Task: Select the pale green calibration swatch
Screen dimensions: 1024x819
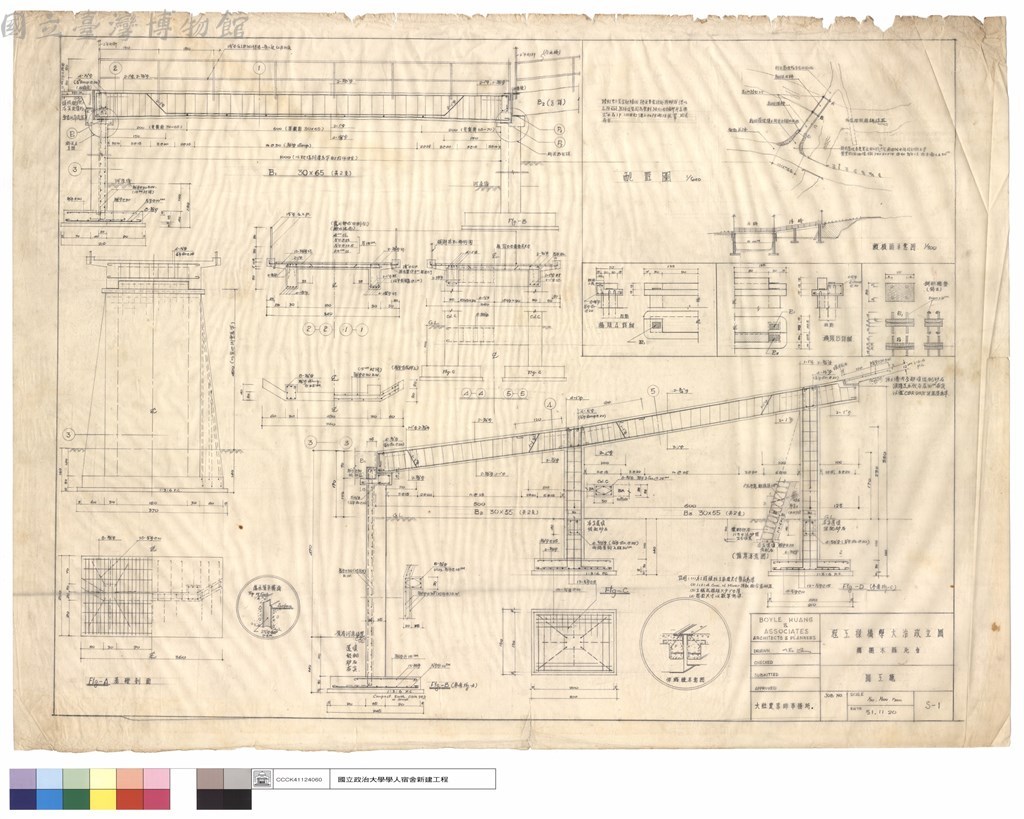Action: [x=76, y=779]
